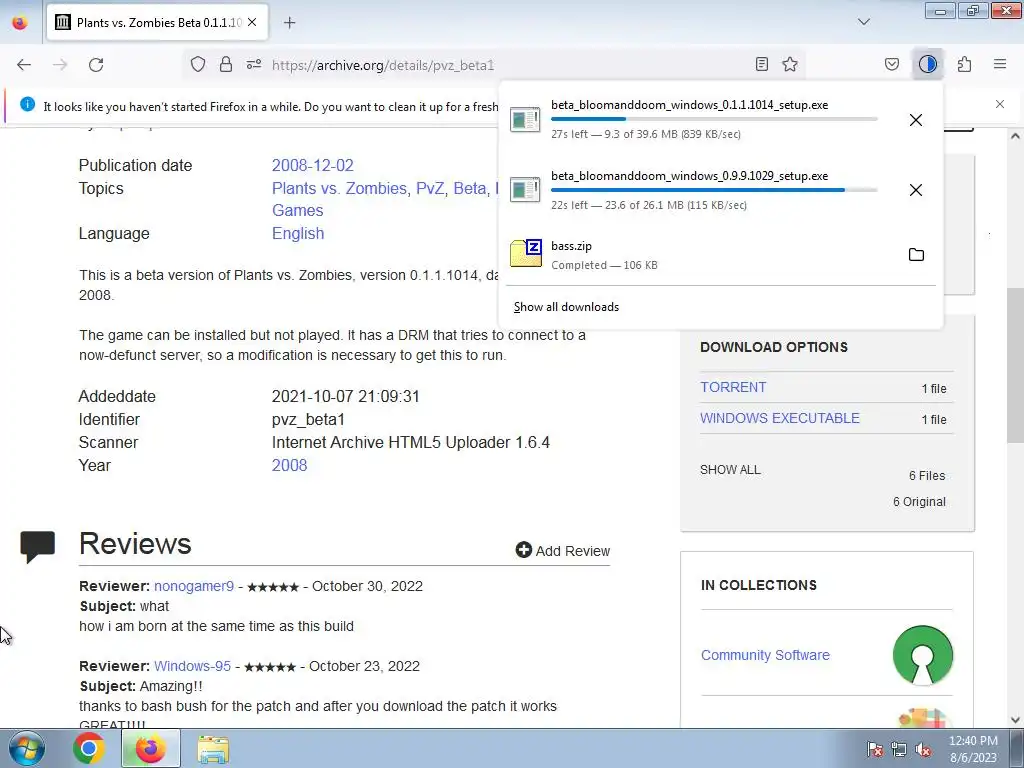Viewport: 1024px width, 768px height.
Task: Open the Plants vs. Zombies topic link
Action: (x=340, y=188)
